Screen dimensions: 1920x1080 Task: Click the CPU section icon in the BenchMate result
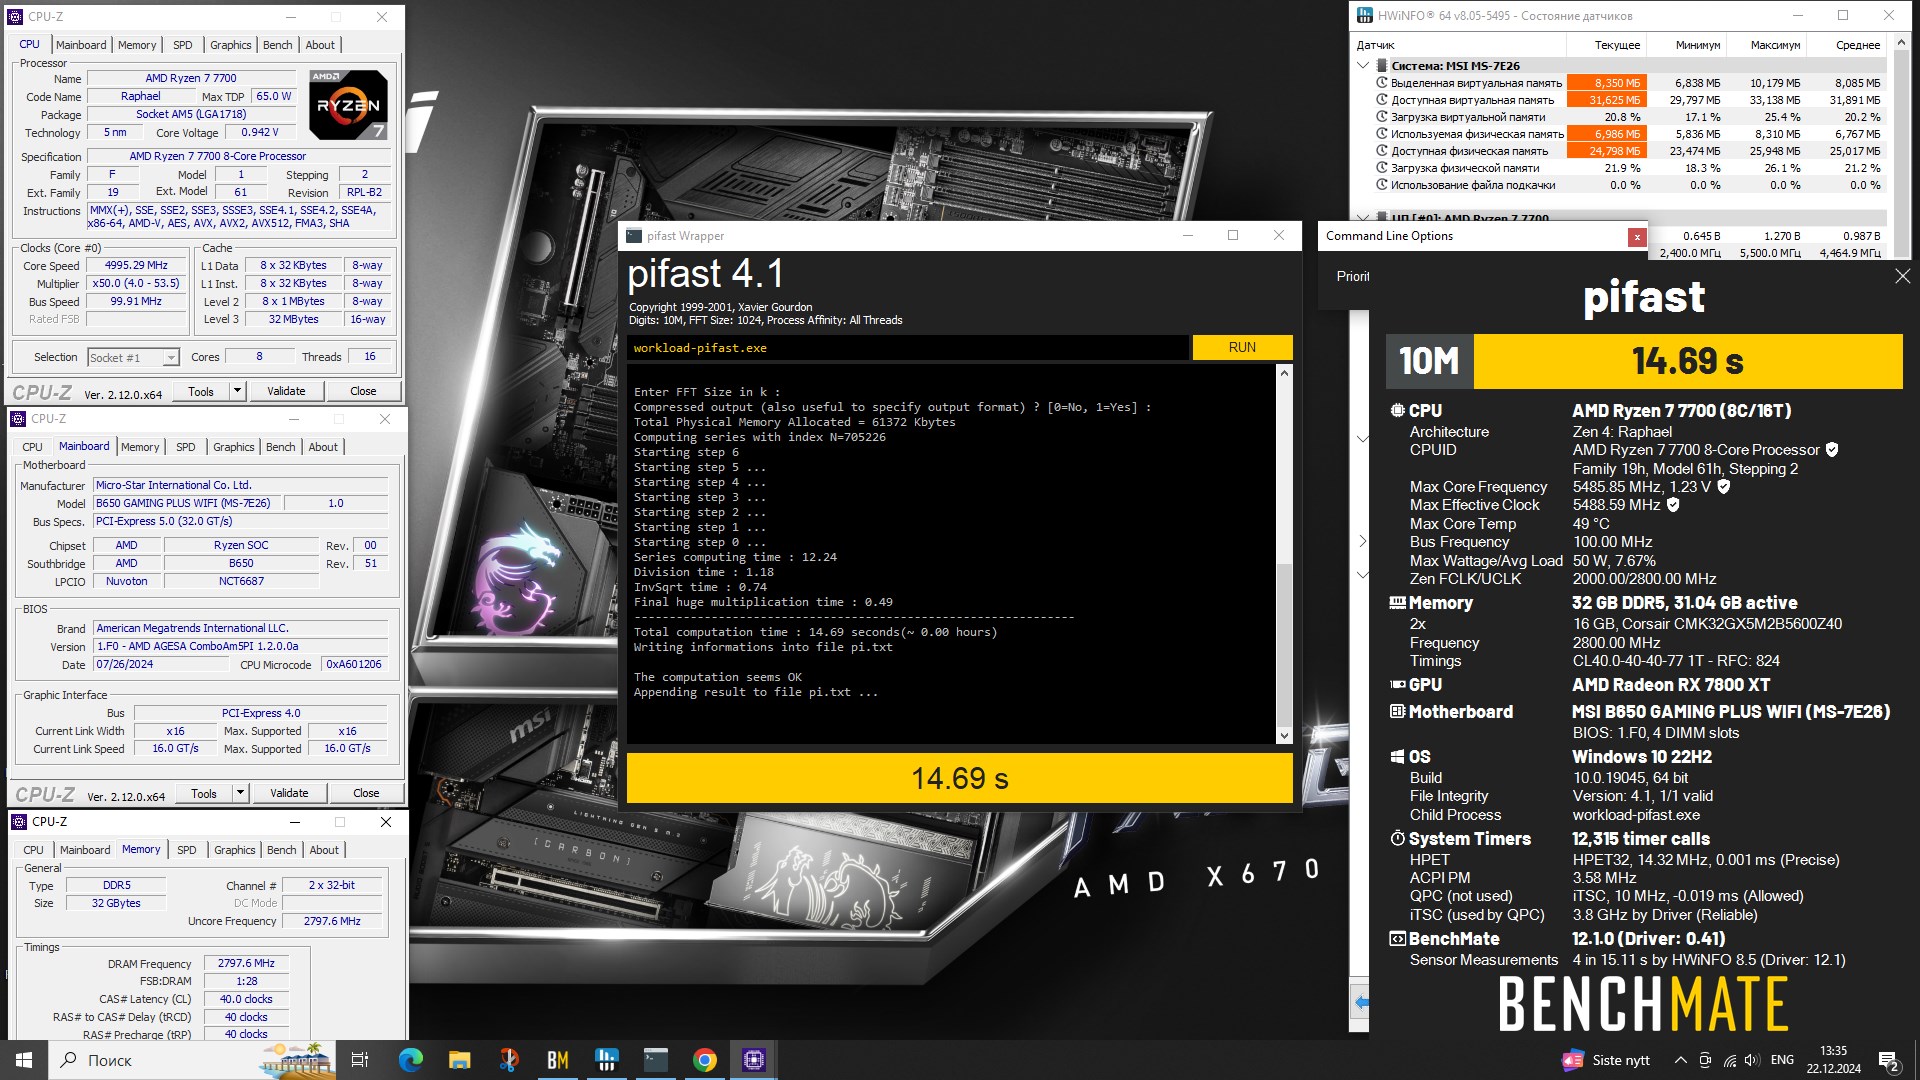point(1397,411)
